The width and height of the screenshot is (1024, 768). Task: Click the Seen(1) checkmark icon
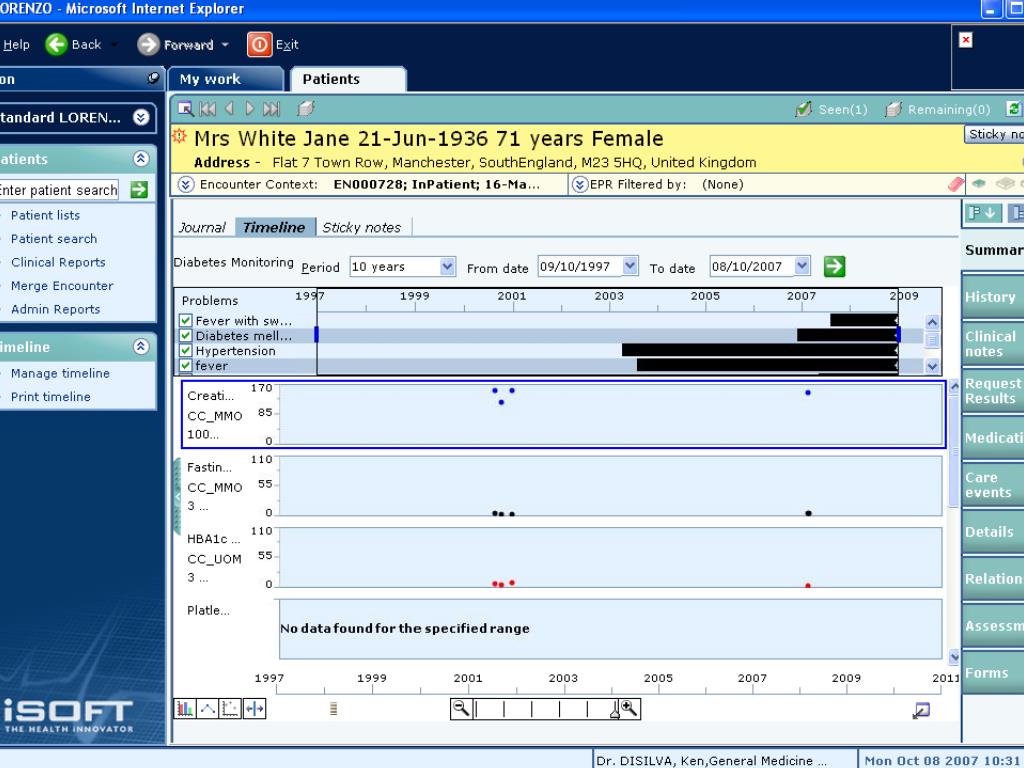click(x=803, y=109)
